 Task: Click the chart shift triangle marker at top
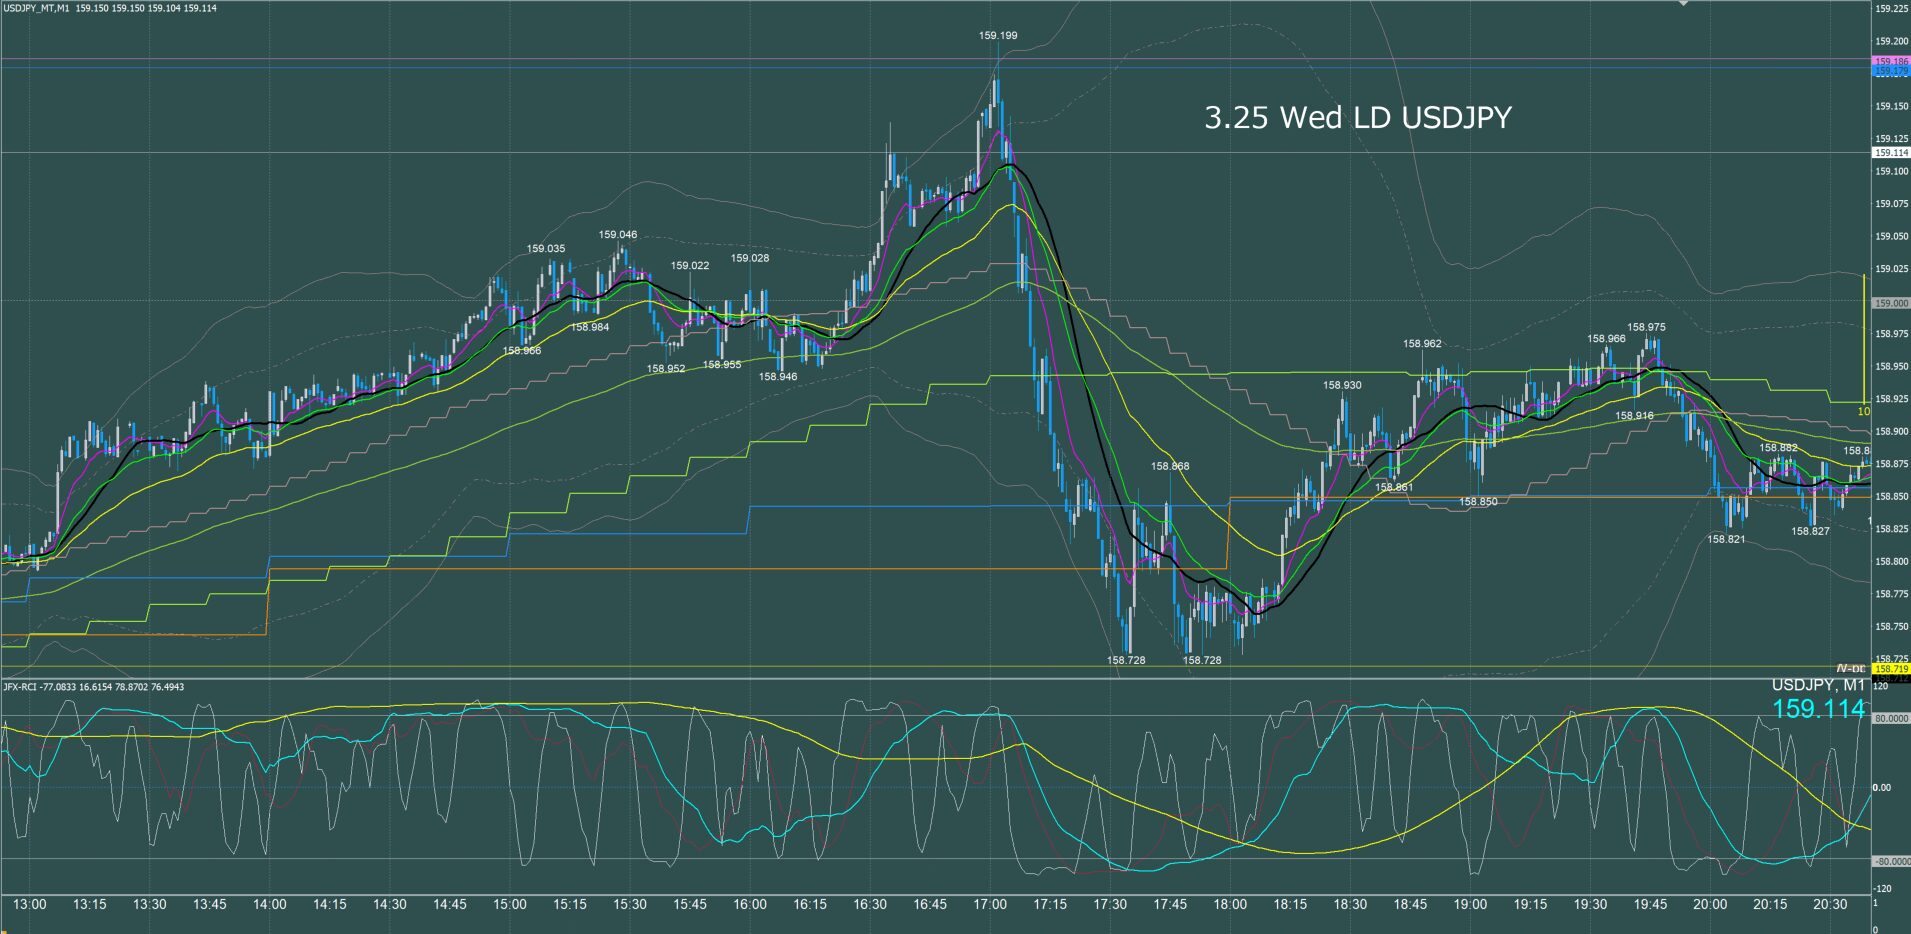pos(1683,4)
